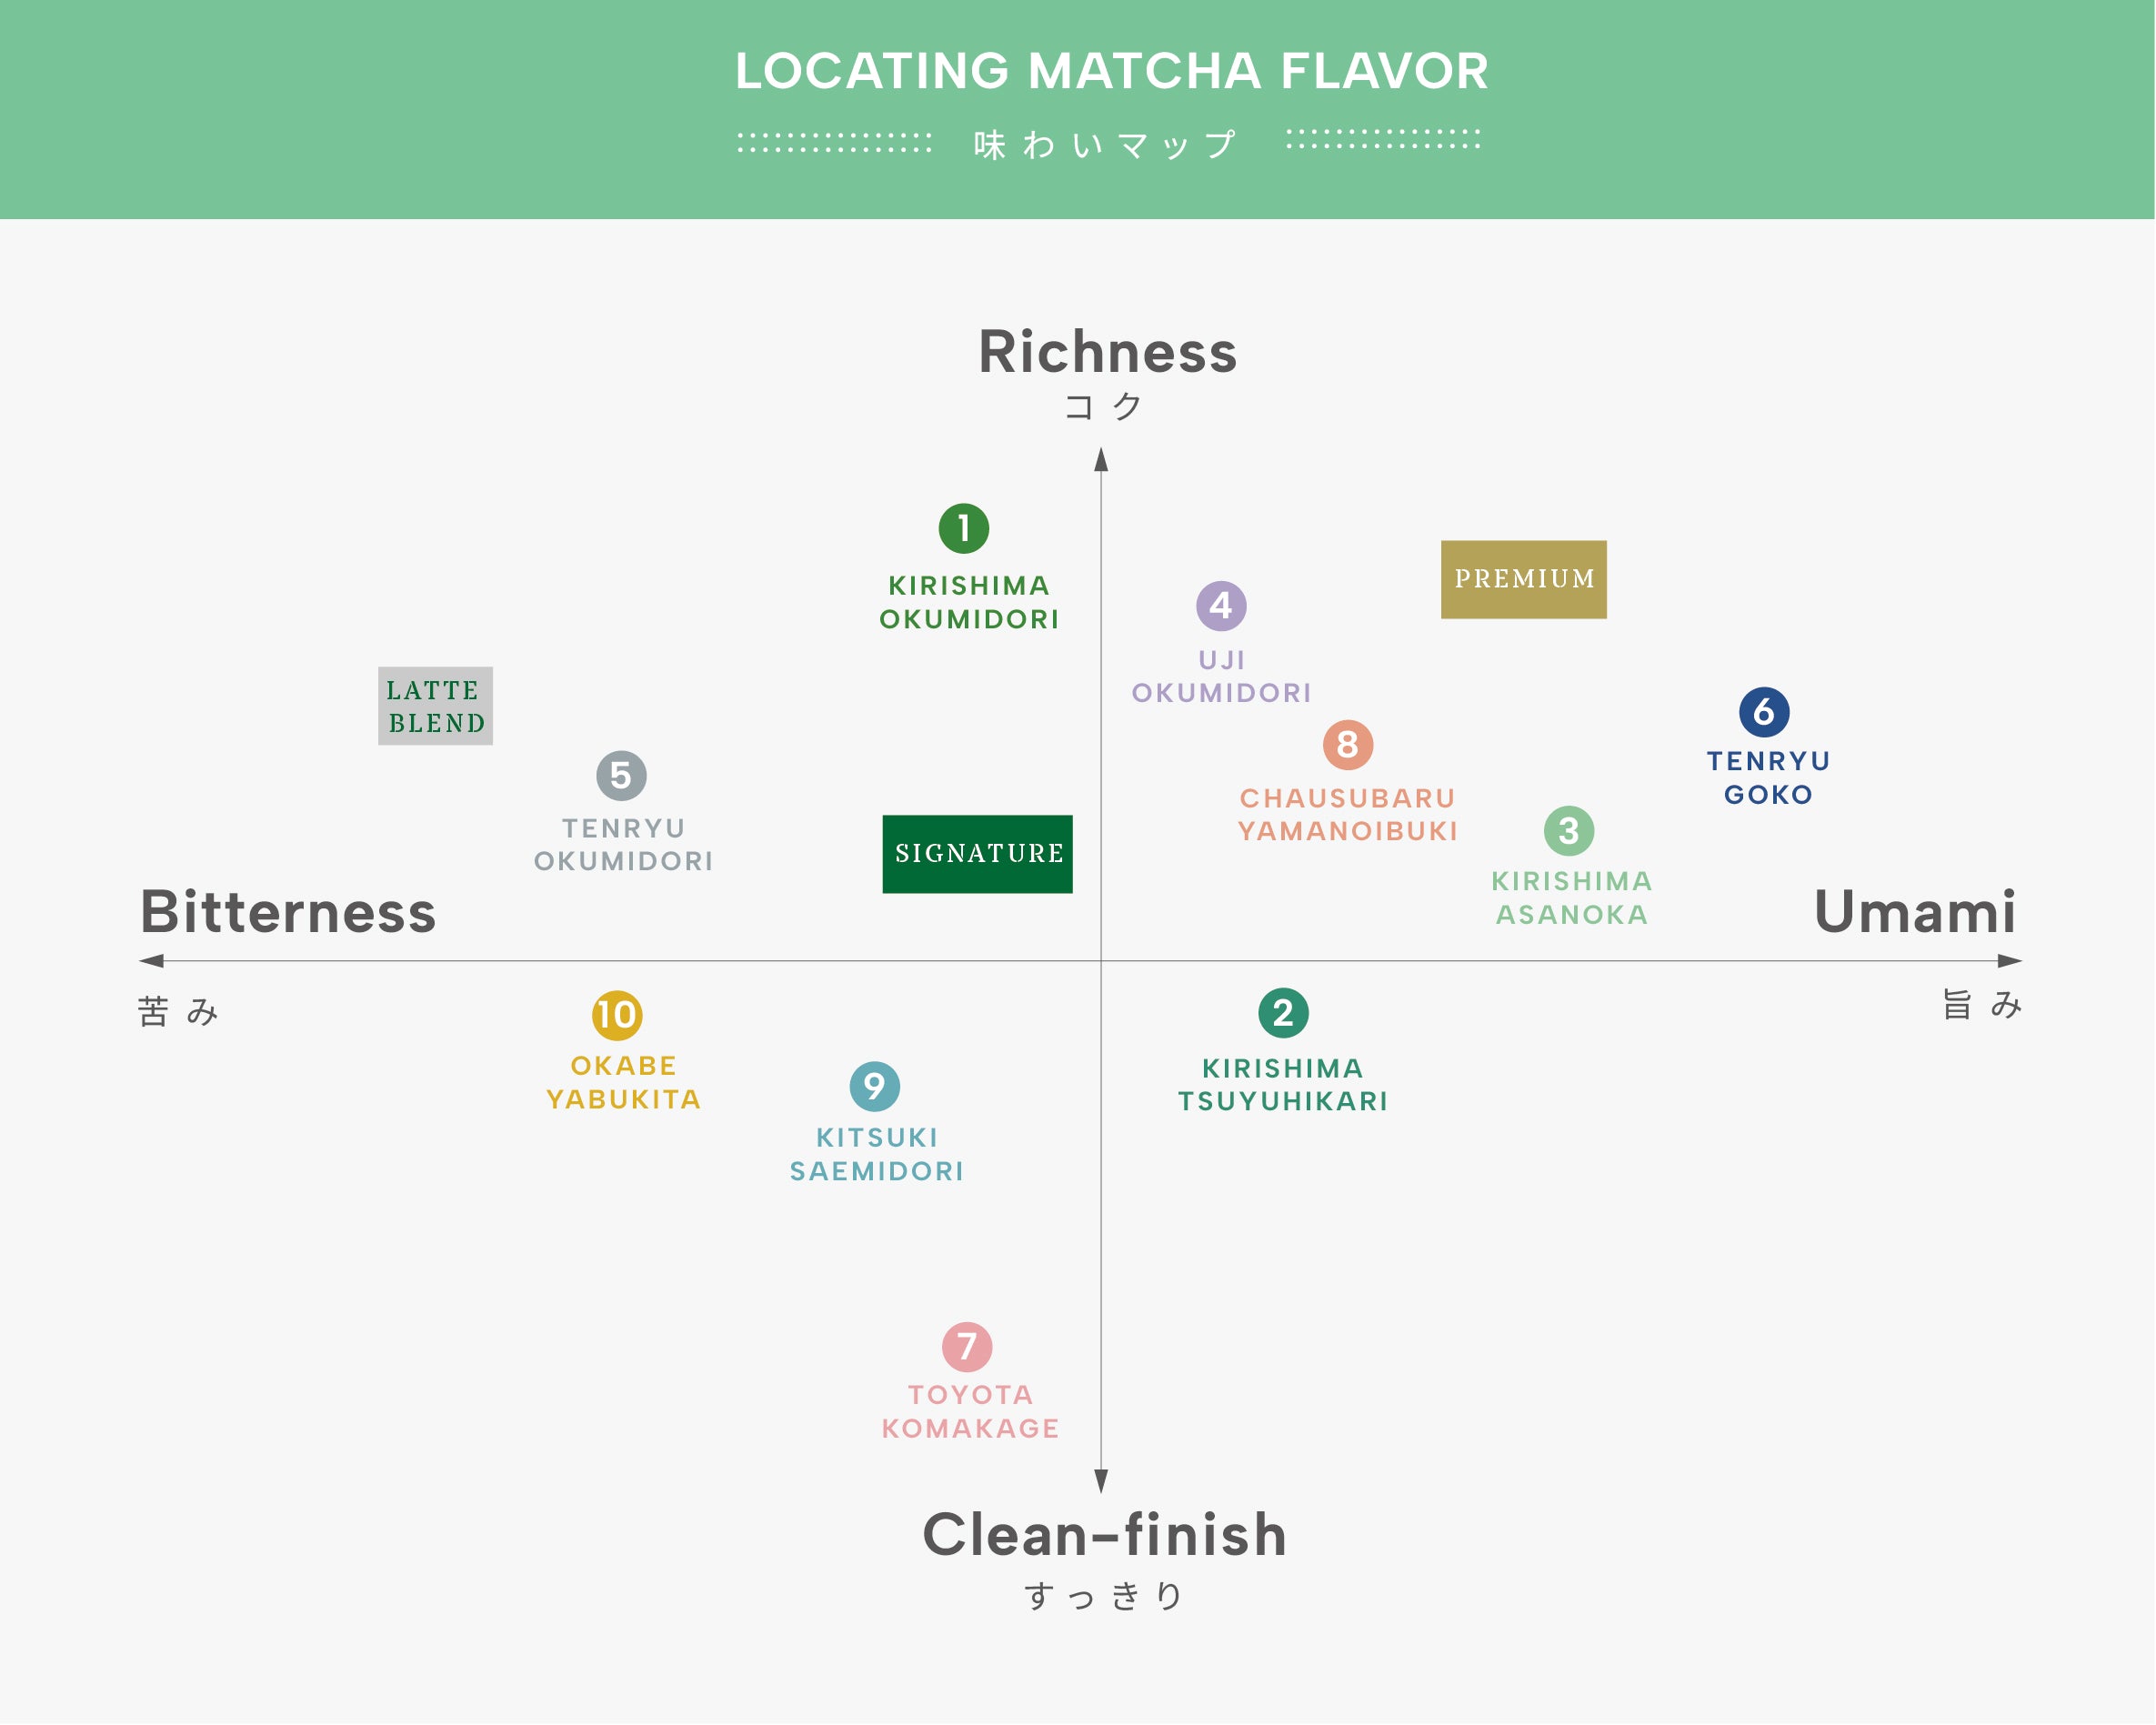Screen dimensions: 2156x1725
Task: Click the number 2 Kirishima Tsuyuhikari marker
Action: click(1283, 1013)
